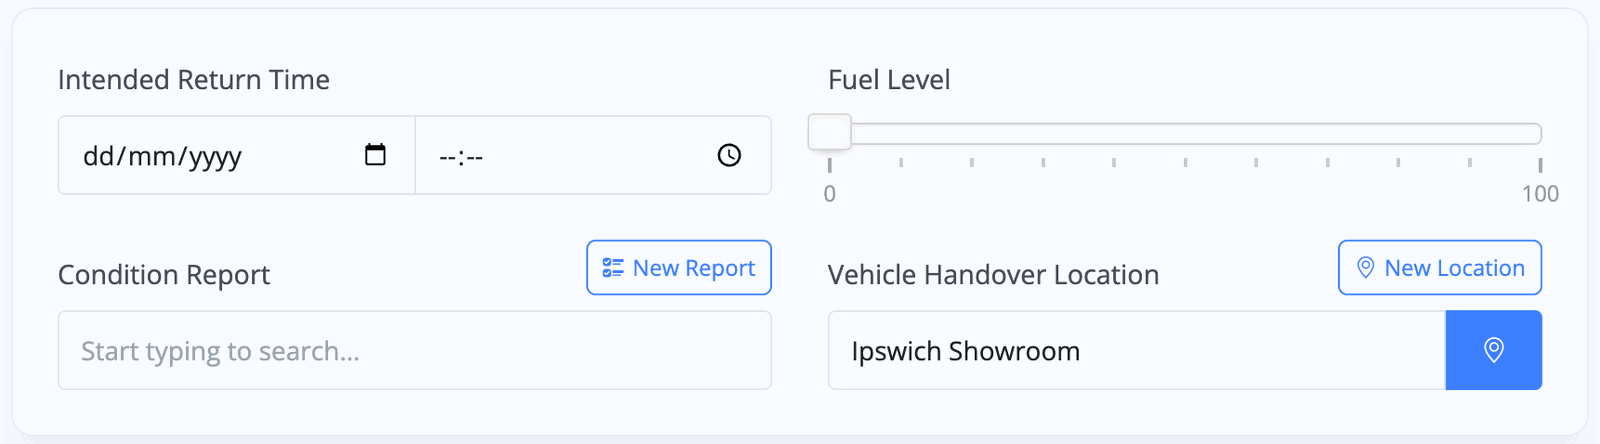Viewport: 1600px width, 444px height.
Task: Click the 100 label under fuel slider
Action: 1540,194
